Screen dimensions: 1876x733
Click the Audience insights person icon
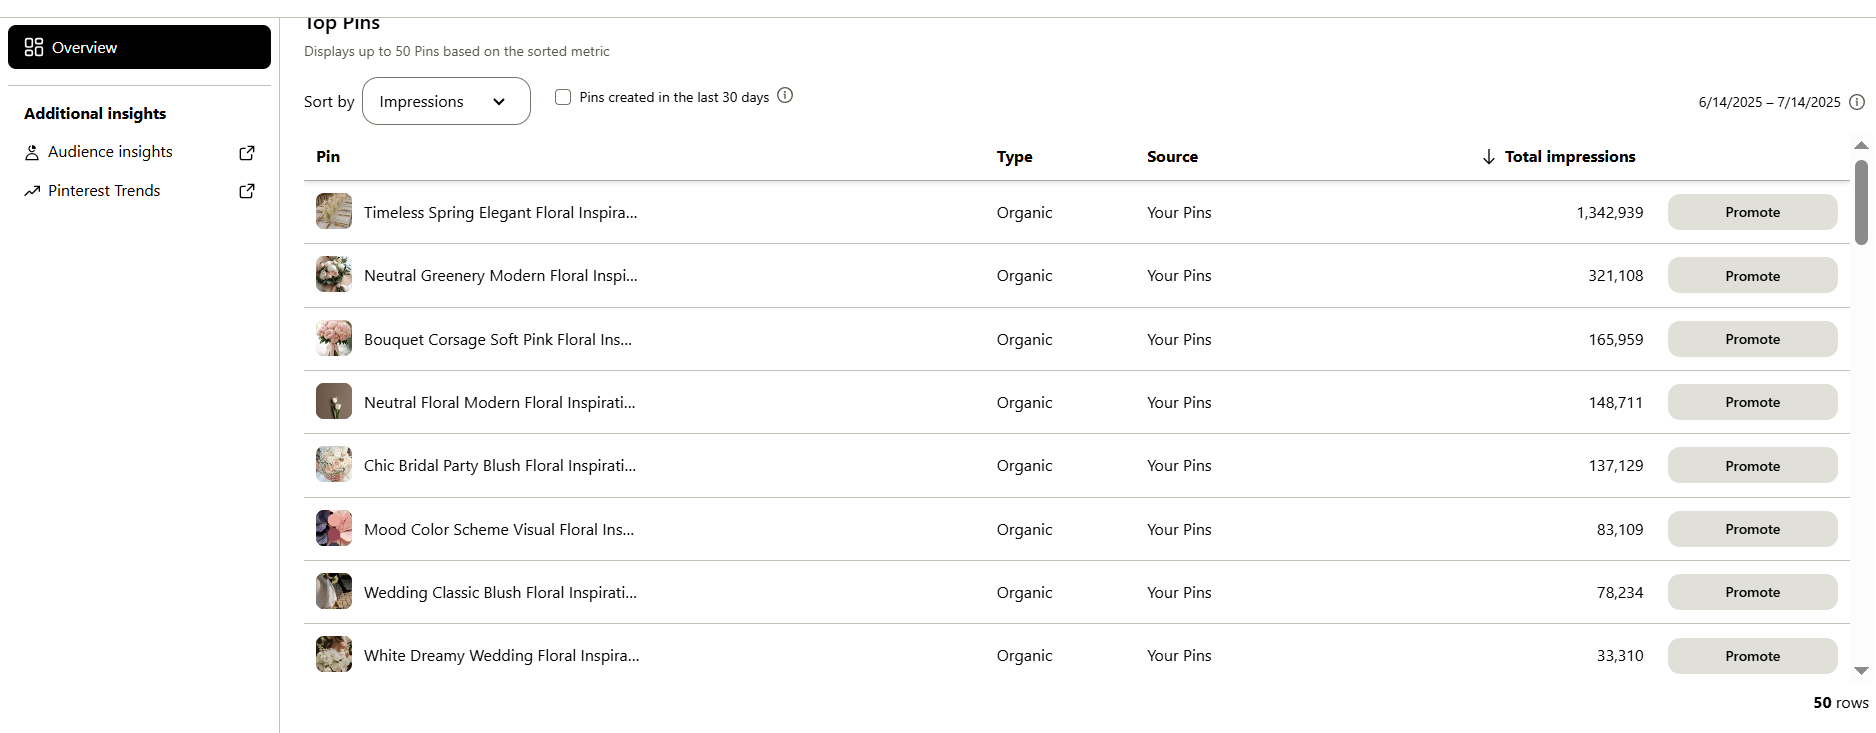32,152
